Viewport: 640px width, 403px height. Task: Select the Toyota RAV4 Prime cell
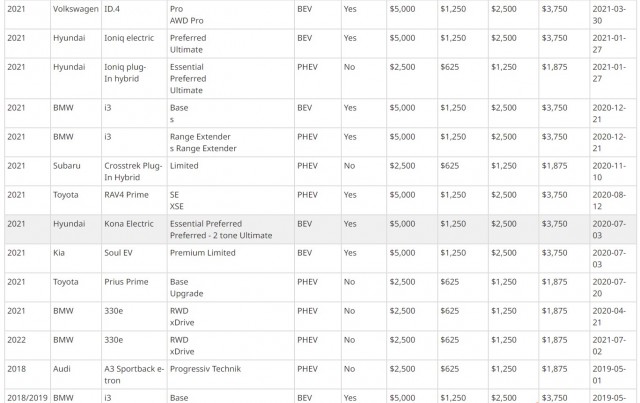tap(134, 200)
